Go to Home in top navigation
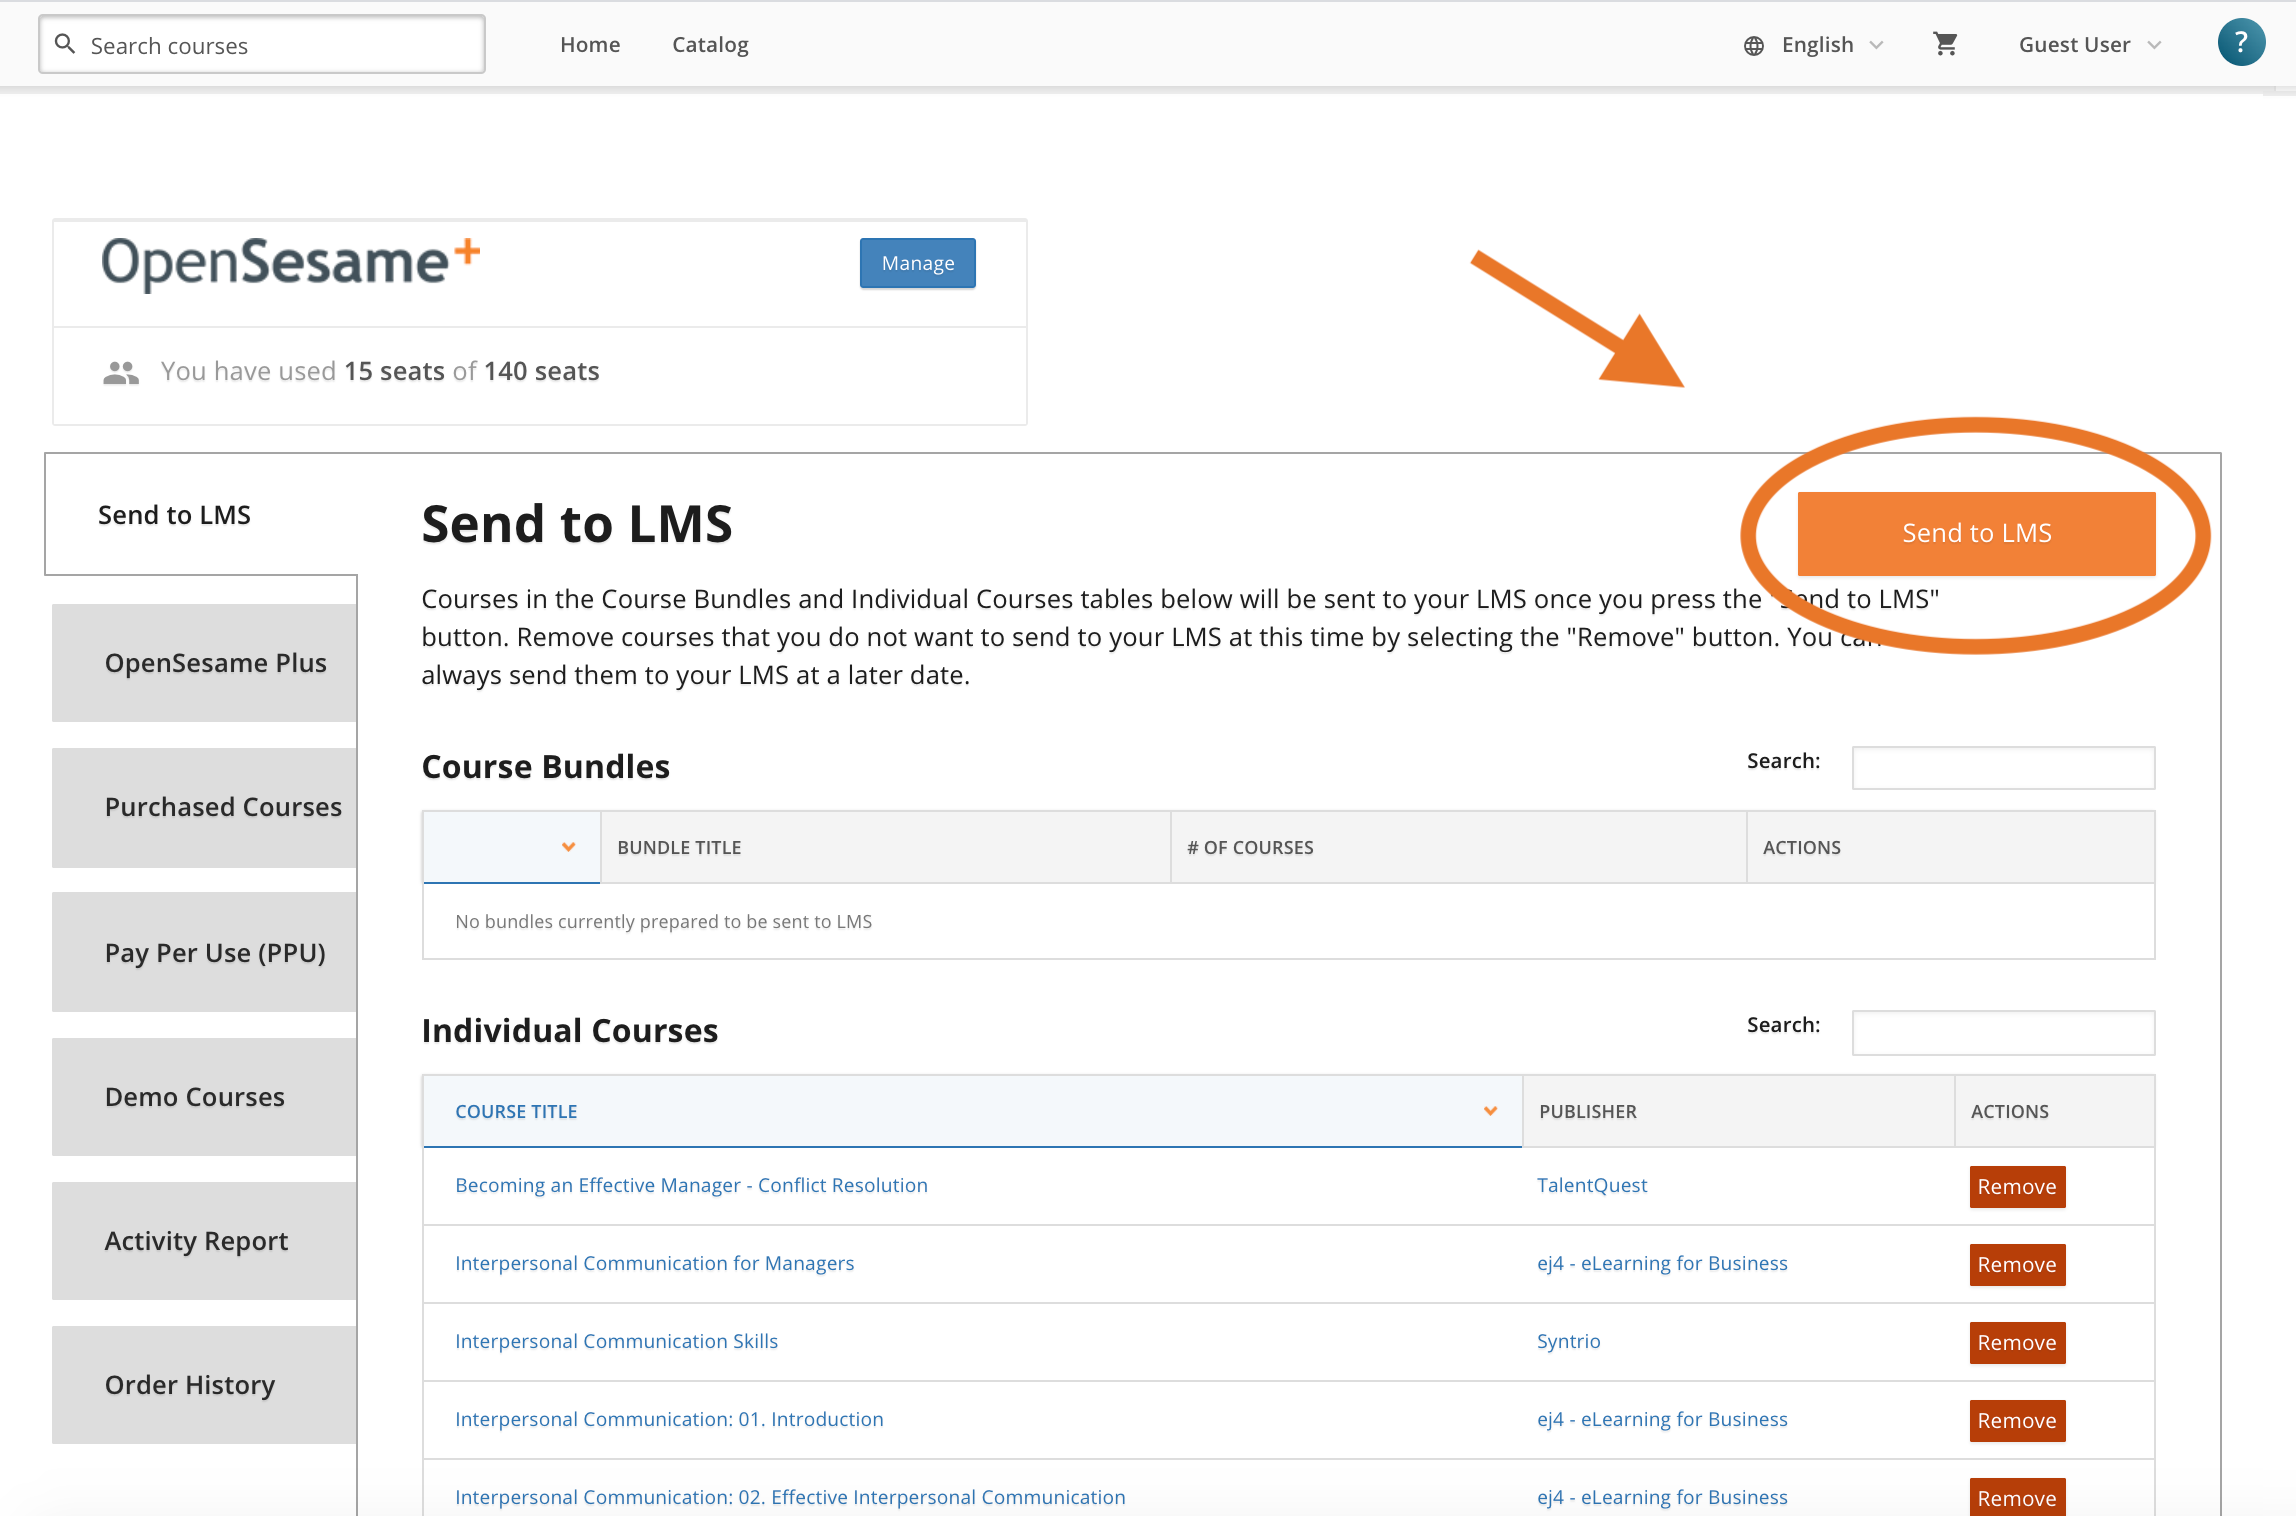2296x1516 pixels. [590, 45]
